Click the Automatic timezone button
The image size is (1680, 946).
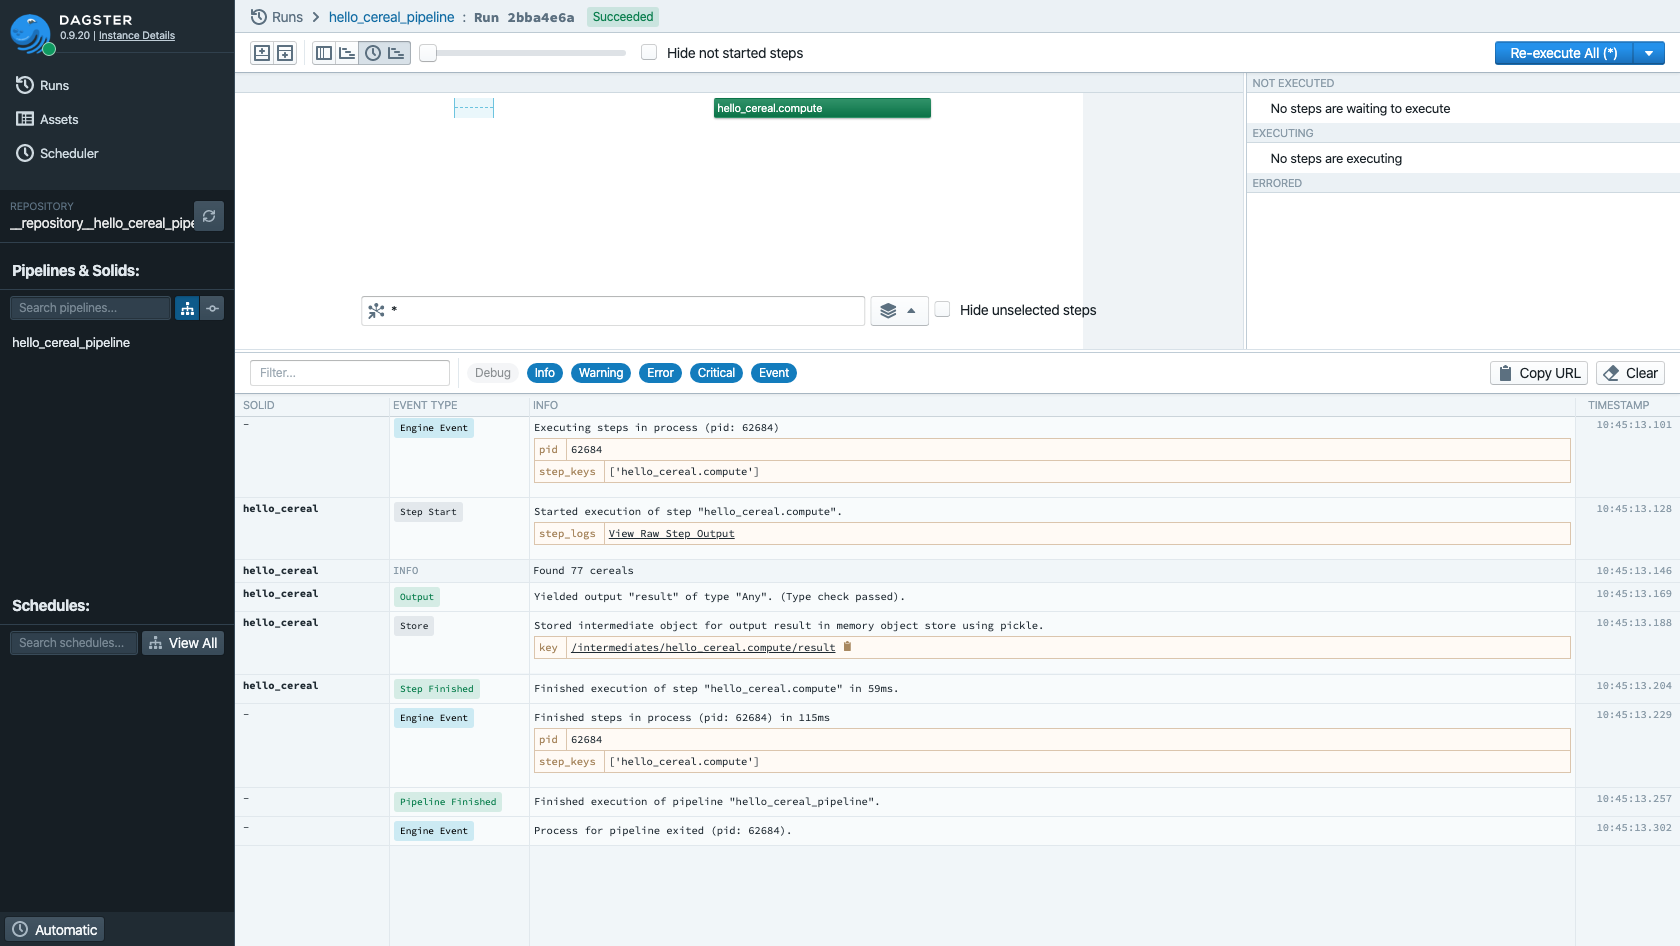(55, 930)
